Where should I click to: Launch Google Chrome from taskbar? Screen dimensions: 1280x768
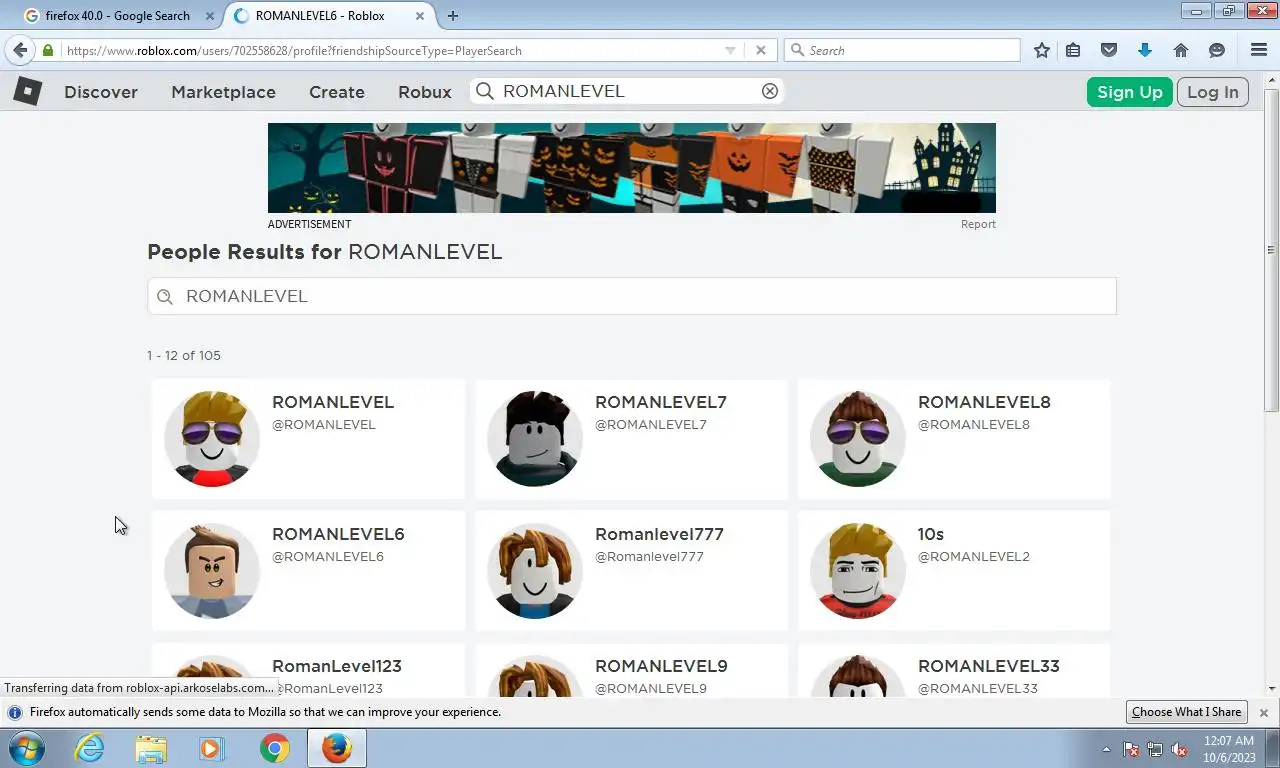(x=275, y=748)
